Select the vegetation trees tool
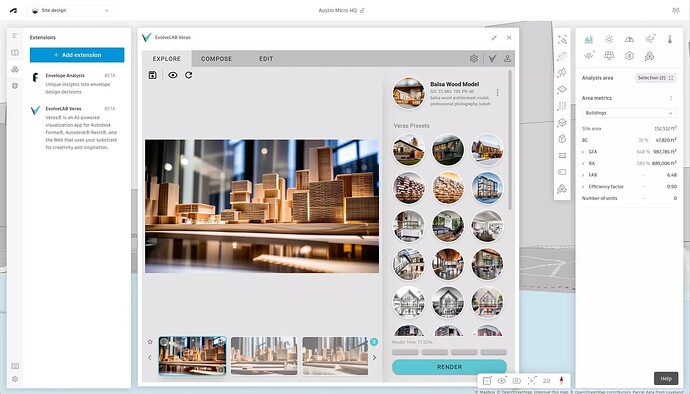The width and height of the screenshot is (690, 394). pyautogui.click(x=562, y=73)
